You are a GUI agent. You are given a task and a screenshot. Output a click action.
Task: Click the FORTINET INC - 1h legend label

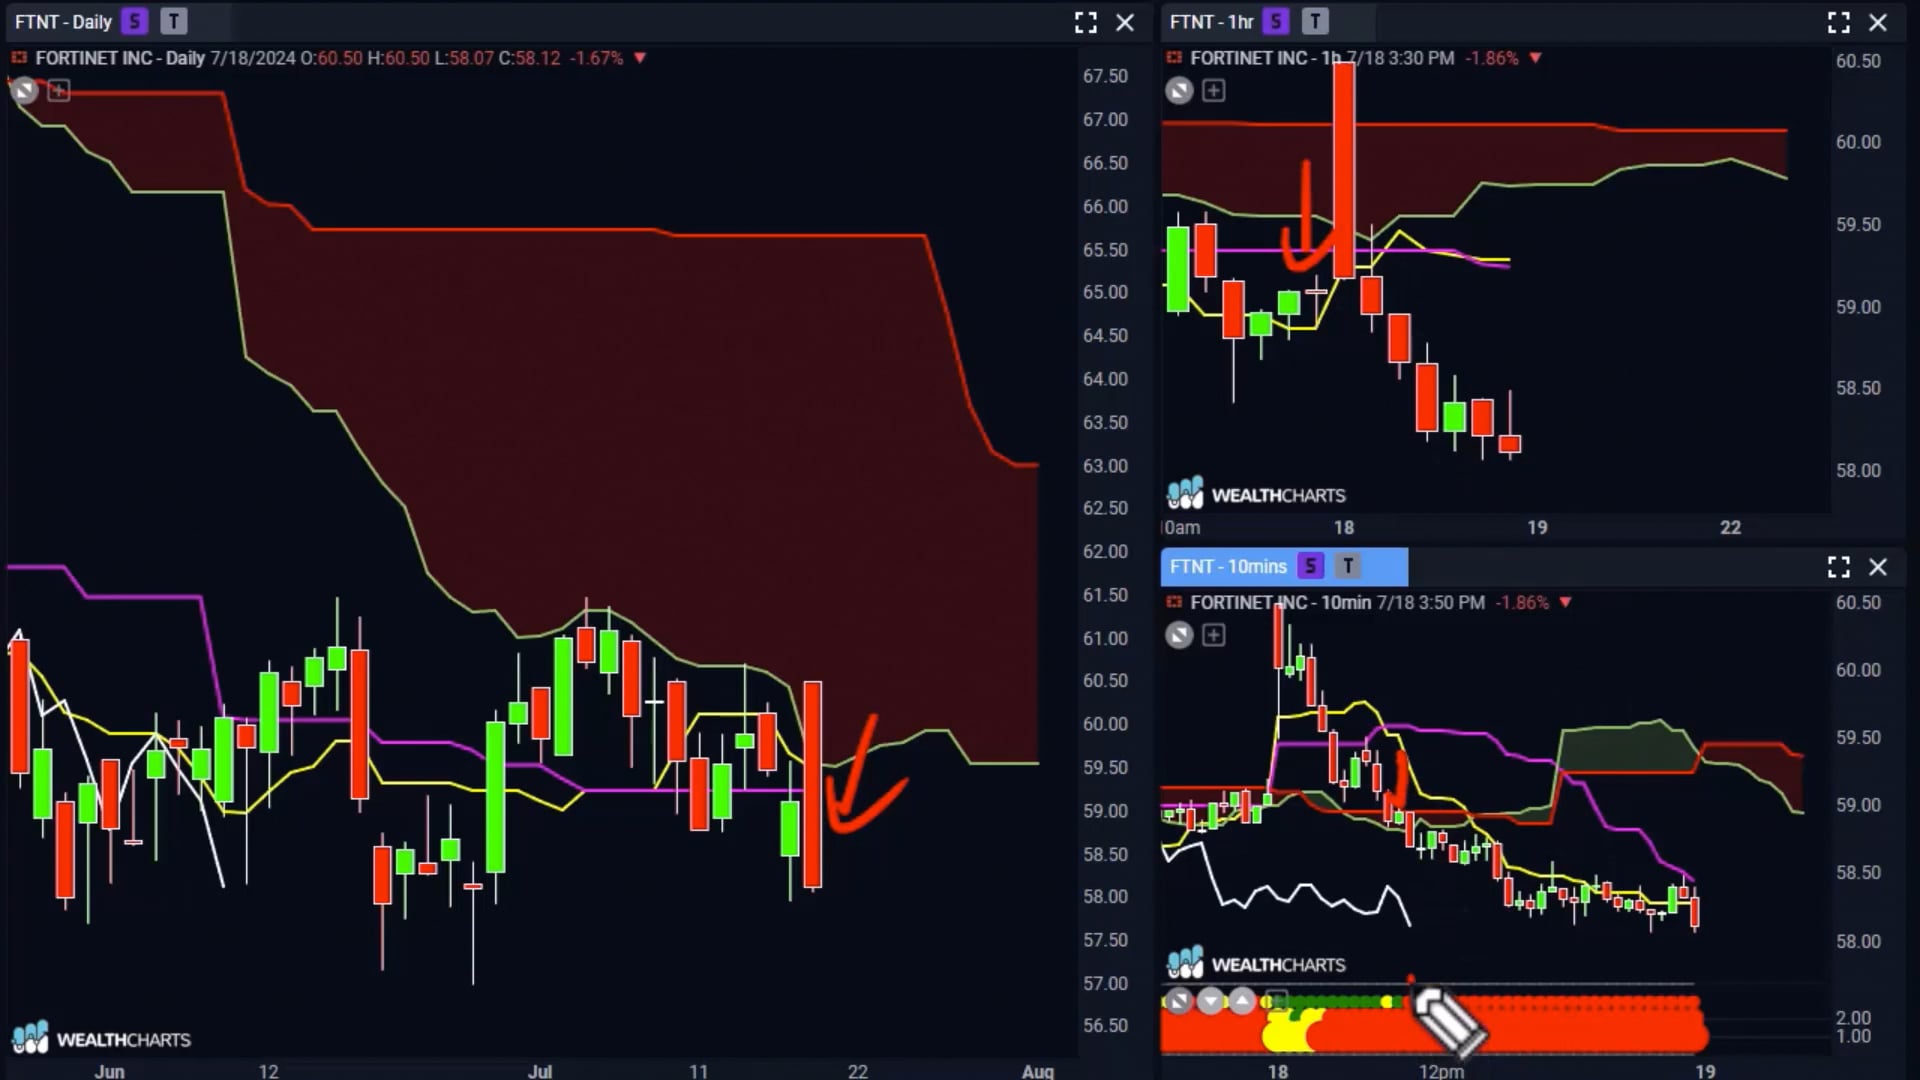coord(1265,58)
